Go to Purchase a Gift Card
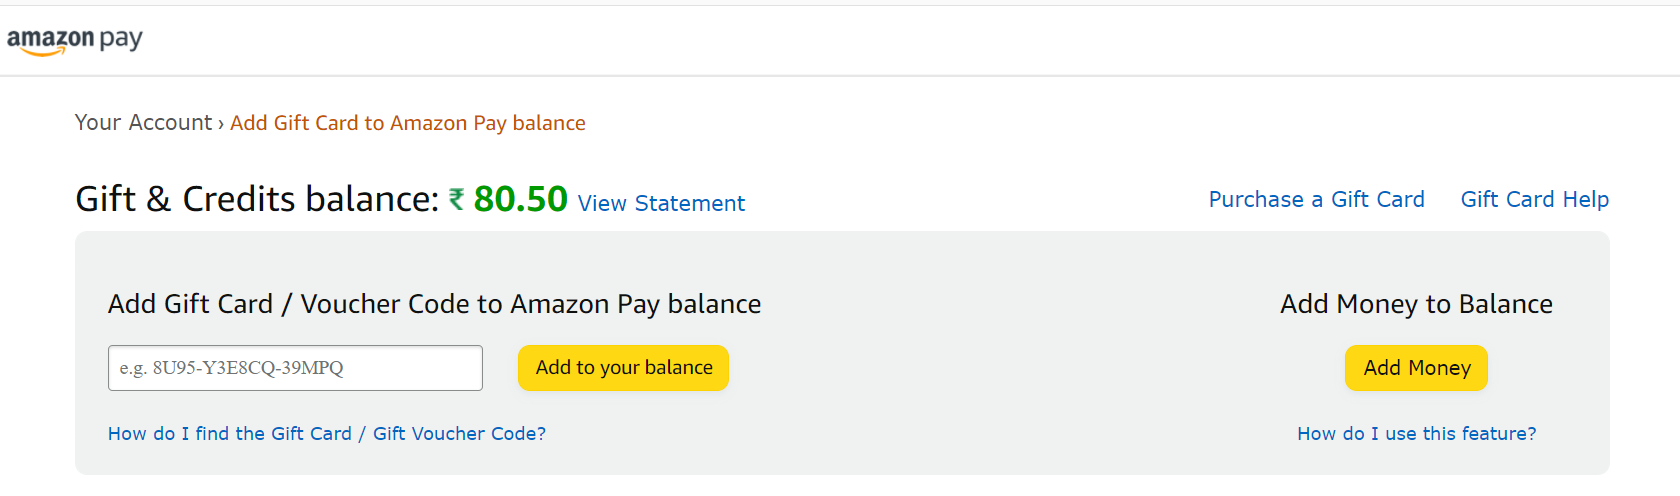This screenshot has width=1680, height=496. [1316, 200]
